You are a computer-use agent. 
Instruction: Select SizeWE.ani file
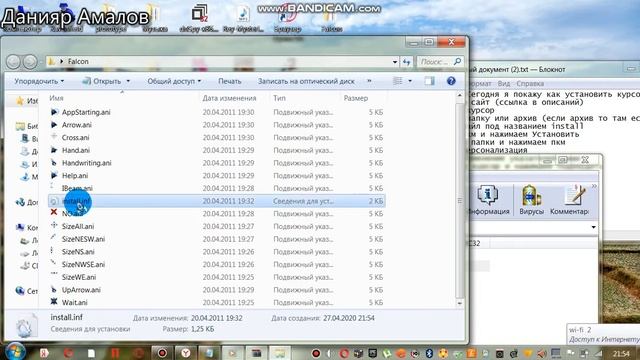(x=79, y=277)
